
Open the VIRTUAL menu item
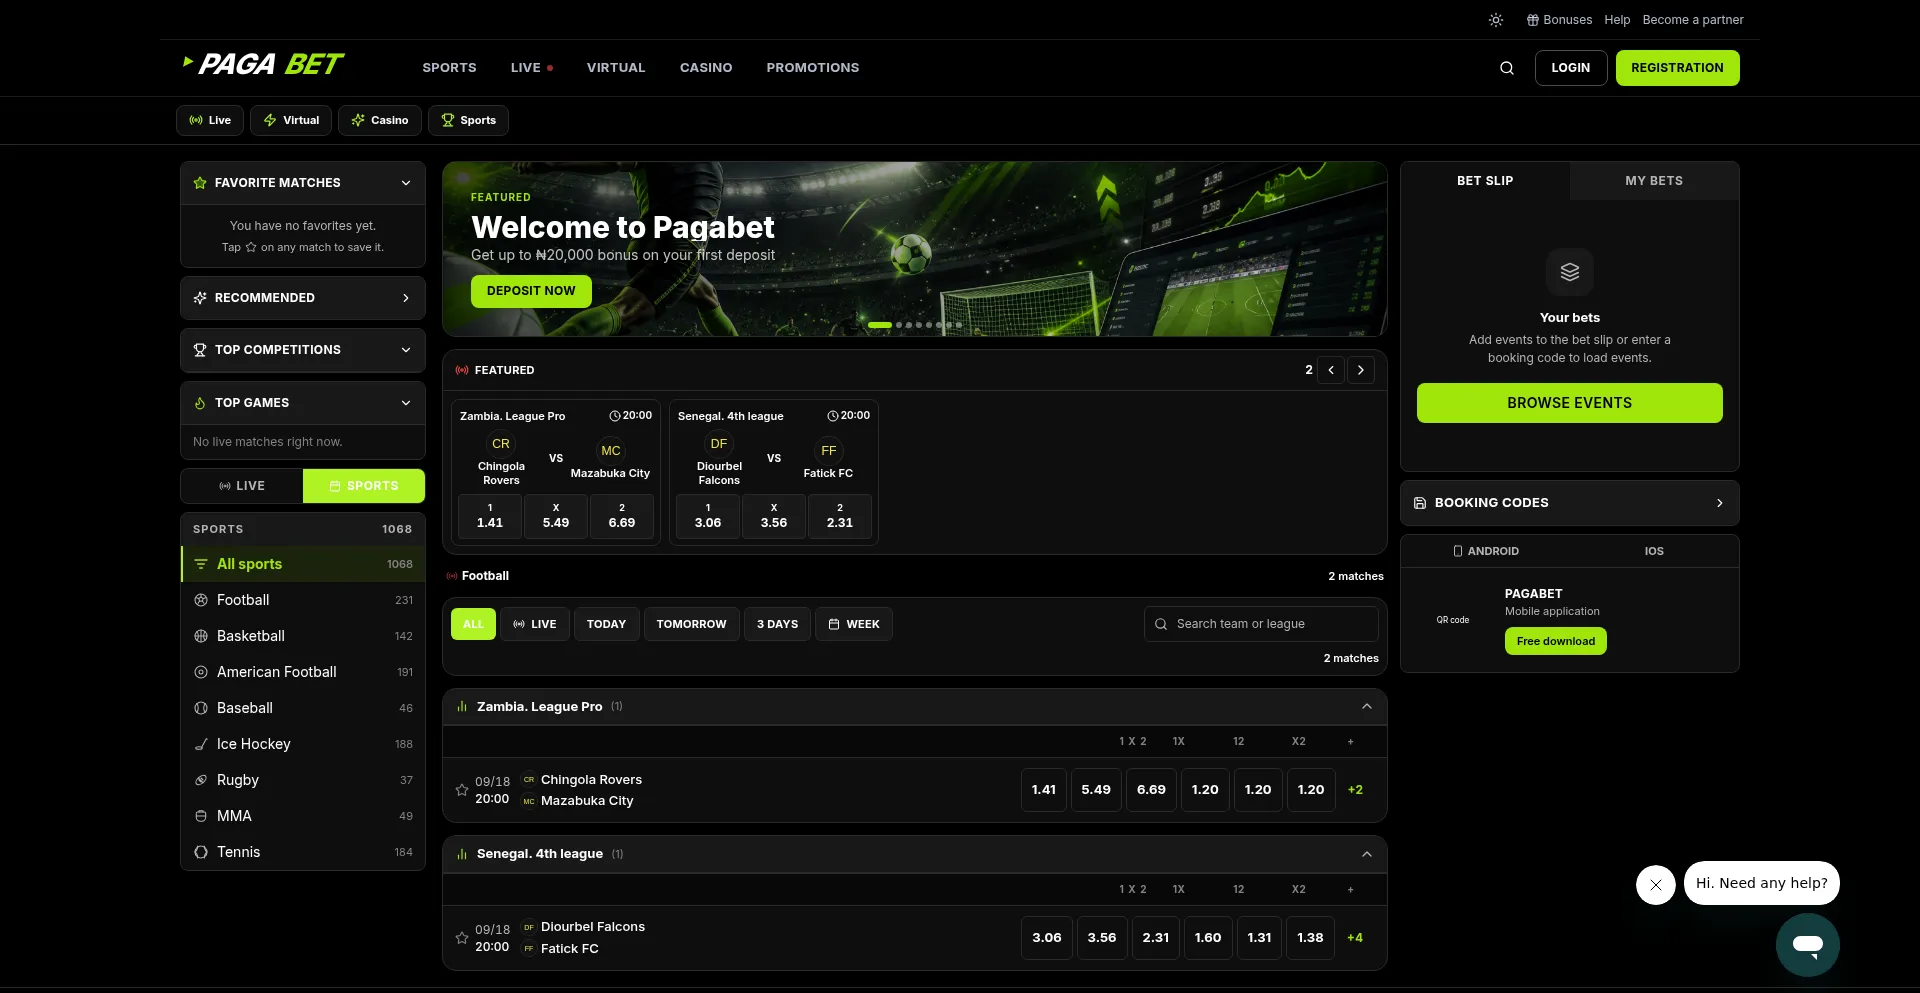pyautogui.click(x=616, y=68)
